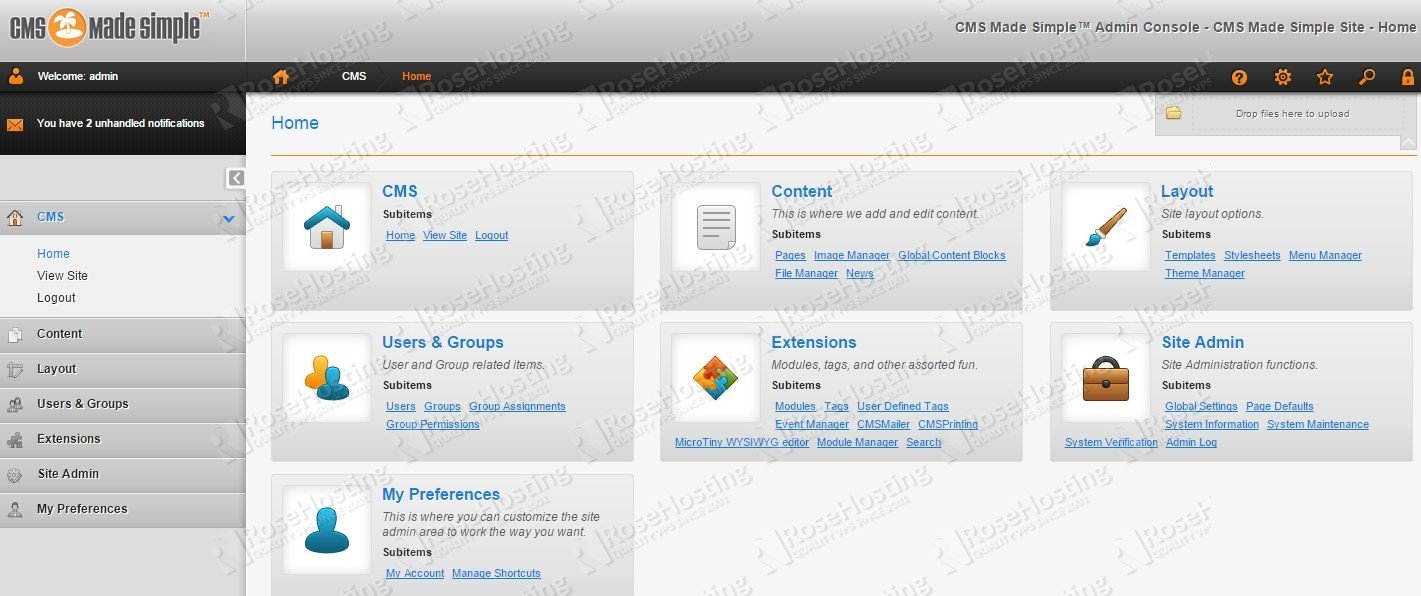Open the Module Manager link
1421x596 pixels.
[857, 443]
